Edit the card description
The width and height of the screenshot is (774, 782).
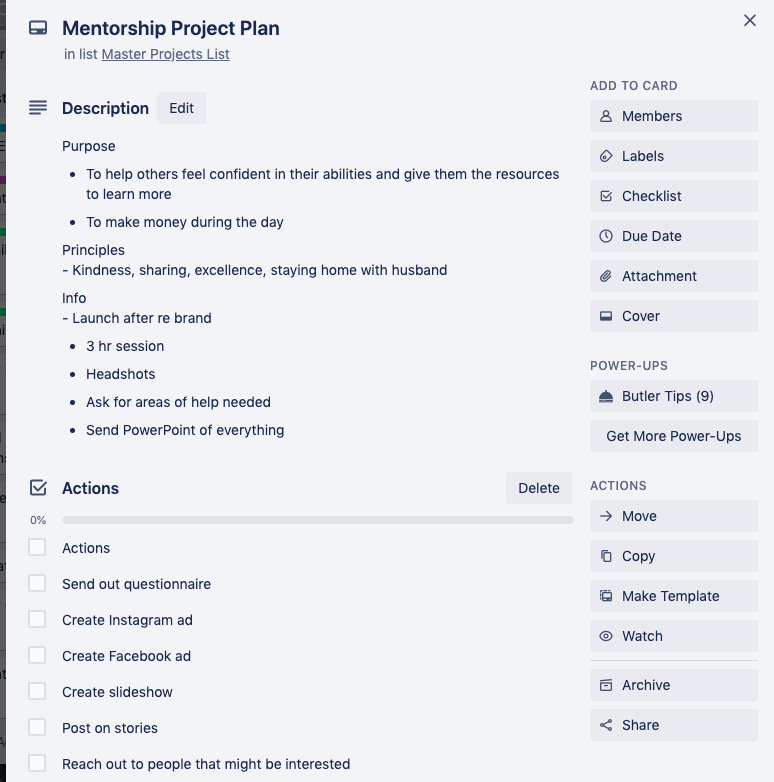click(181, 108)
